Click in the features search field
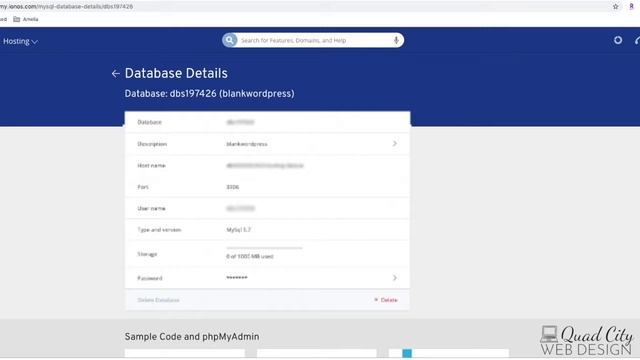Screen dimensions: 640x360 [314, 40]
